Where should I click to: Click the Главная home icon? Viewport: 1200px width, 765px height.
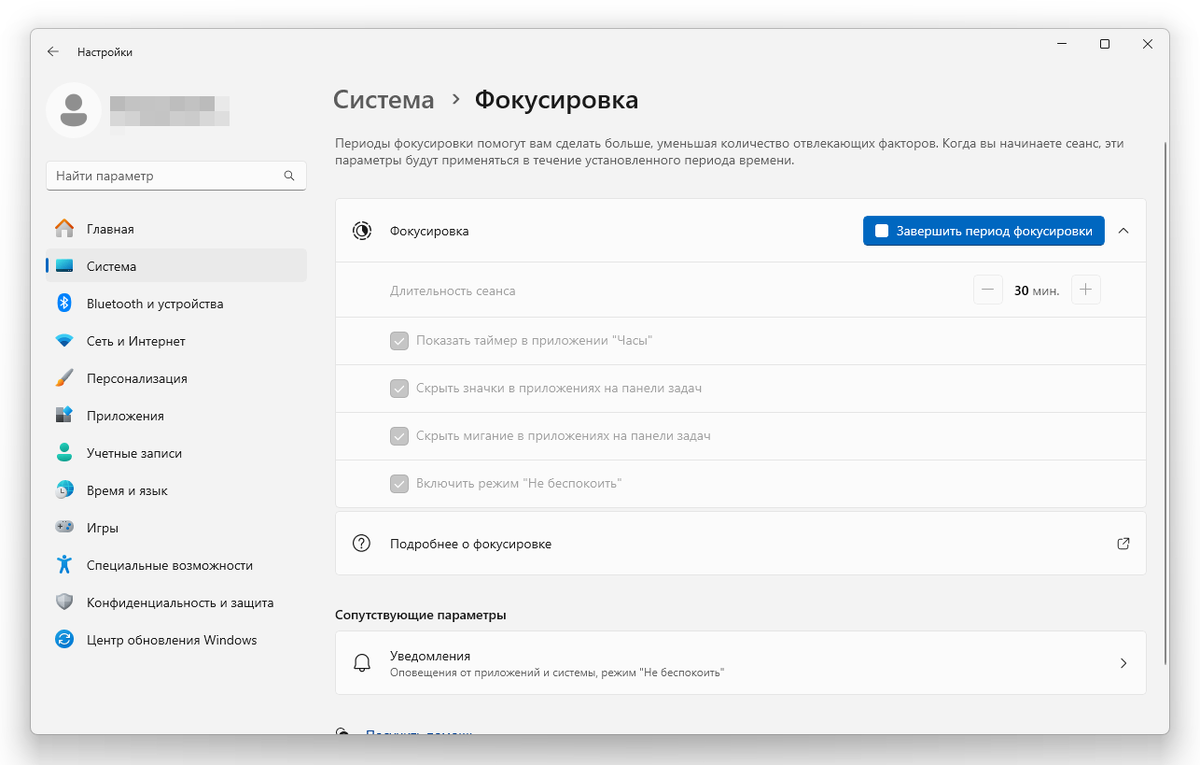65,229
